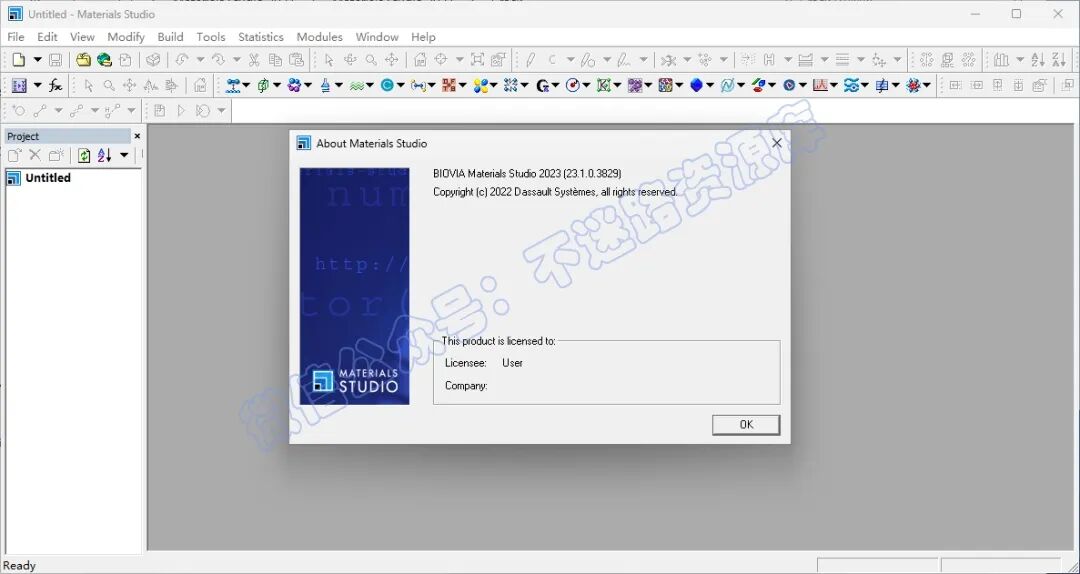Click the green K module icon

click(x=603, y=85)
